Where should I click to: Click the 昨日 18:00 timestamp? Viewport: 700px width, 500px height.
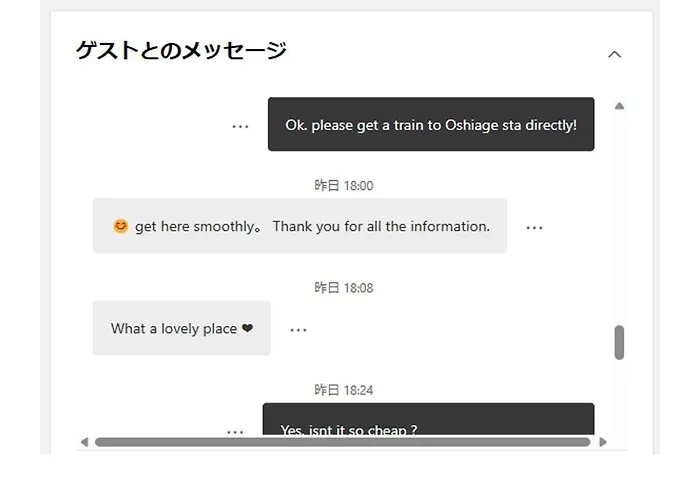pos(343,185)
